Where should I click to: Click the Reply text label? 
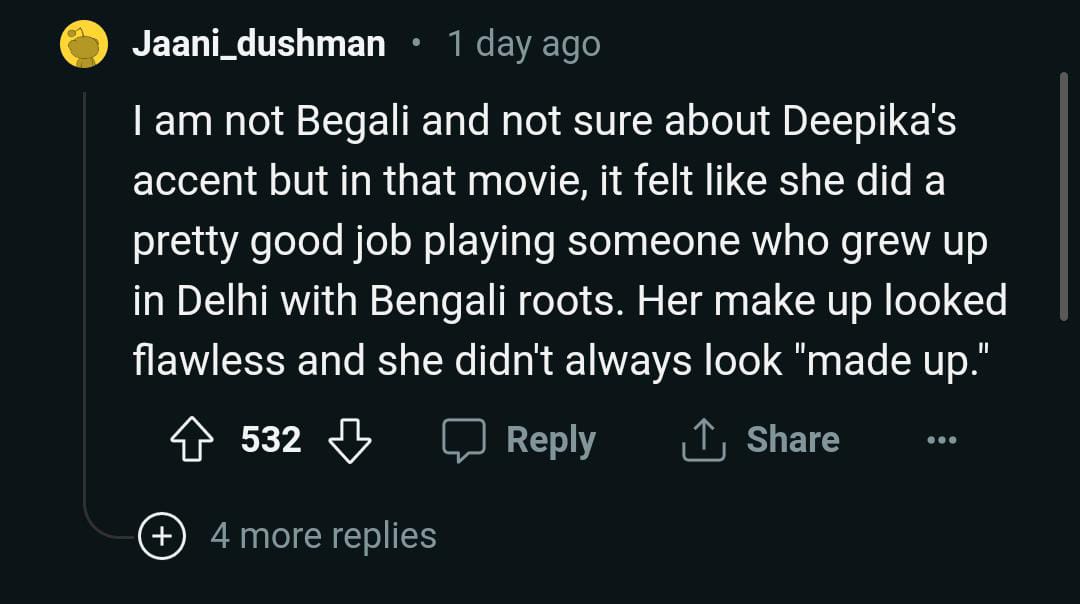(551, 440)
